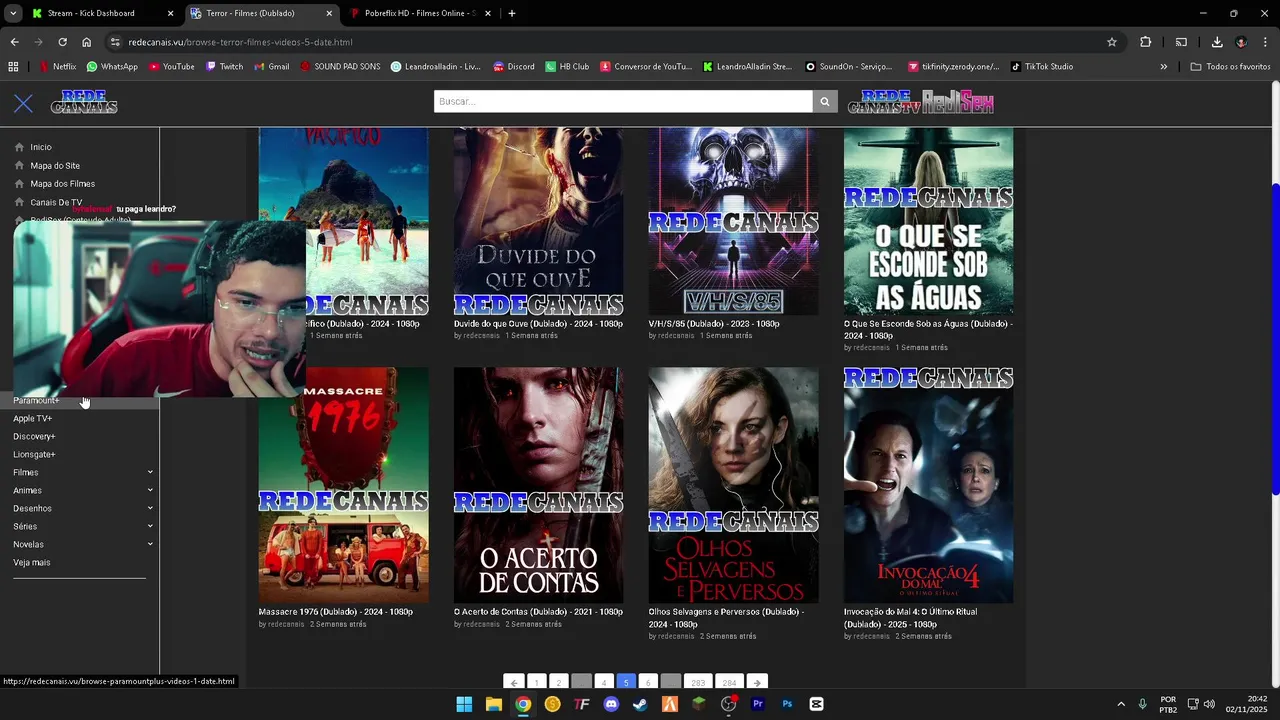Open the tab search dropdown arrow
The height and width of the screenshot is (720, 1280).
(12, 13)
